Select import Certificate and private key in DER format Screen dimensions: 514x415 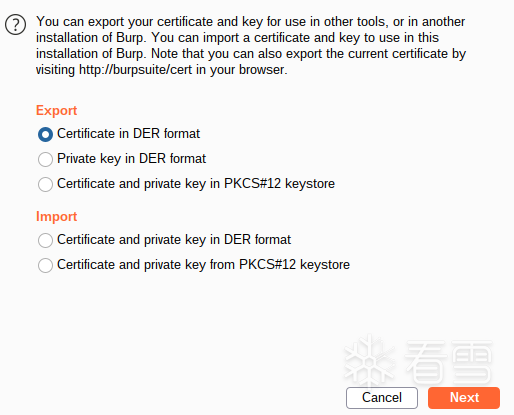tap(45, 240)
